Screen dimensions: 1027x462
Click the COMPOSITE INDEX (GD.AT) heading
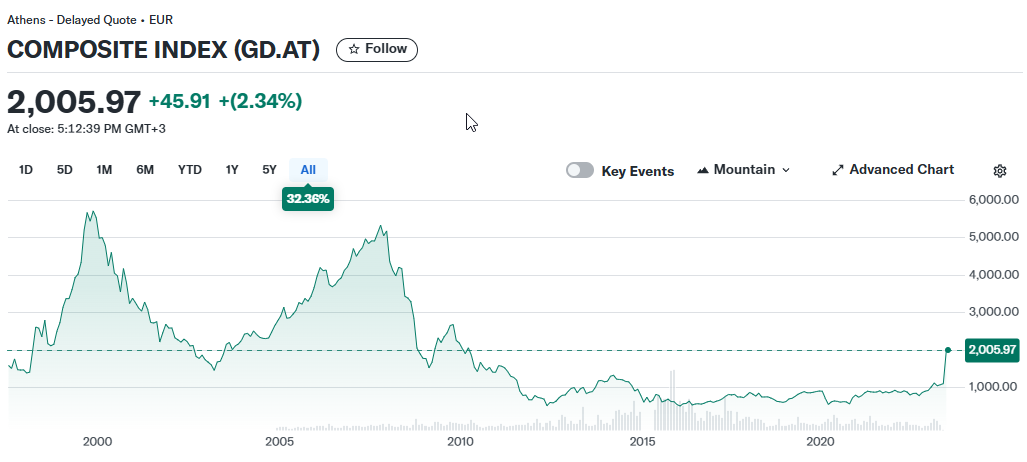coord(164,50)
